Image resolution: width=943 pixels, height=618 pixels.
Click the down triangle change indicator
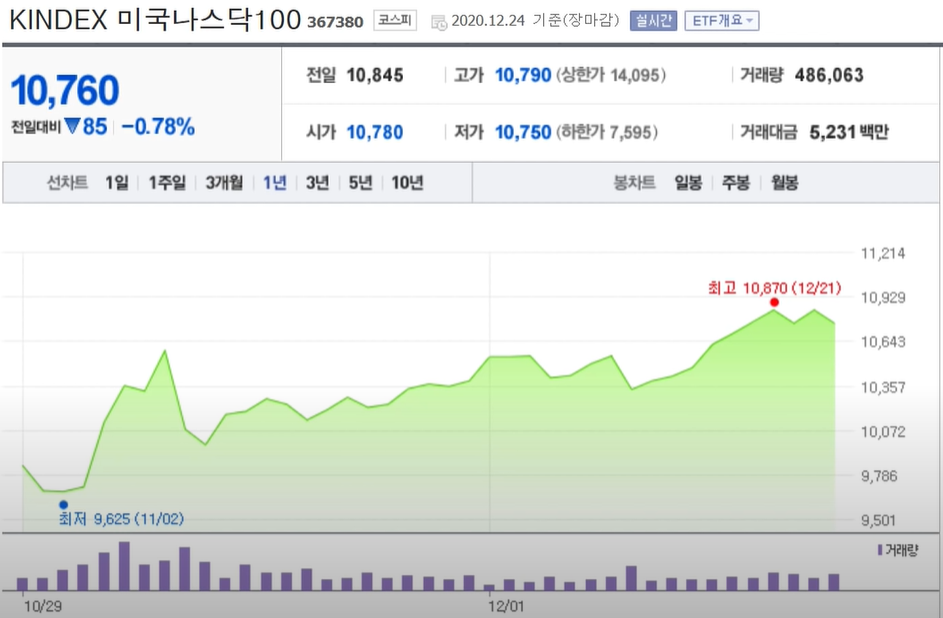click(x=72, y=126)
